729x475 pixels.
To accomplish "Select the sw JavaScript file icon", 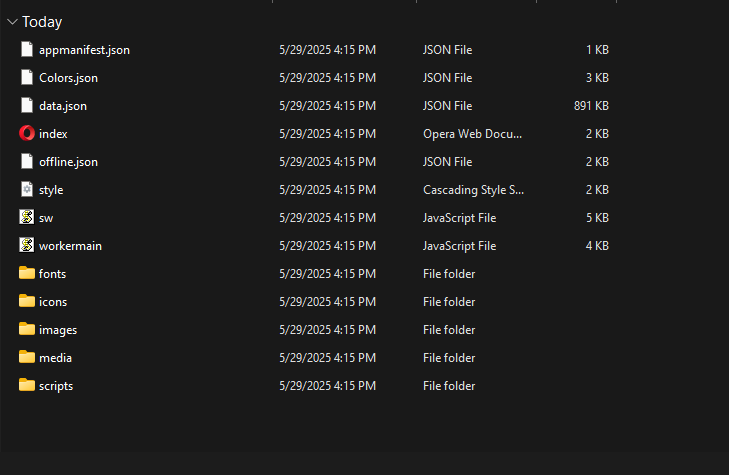I will click(27, 217).
